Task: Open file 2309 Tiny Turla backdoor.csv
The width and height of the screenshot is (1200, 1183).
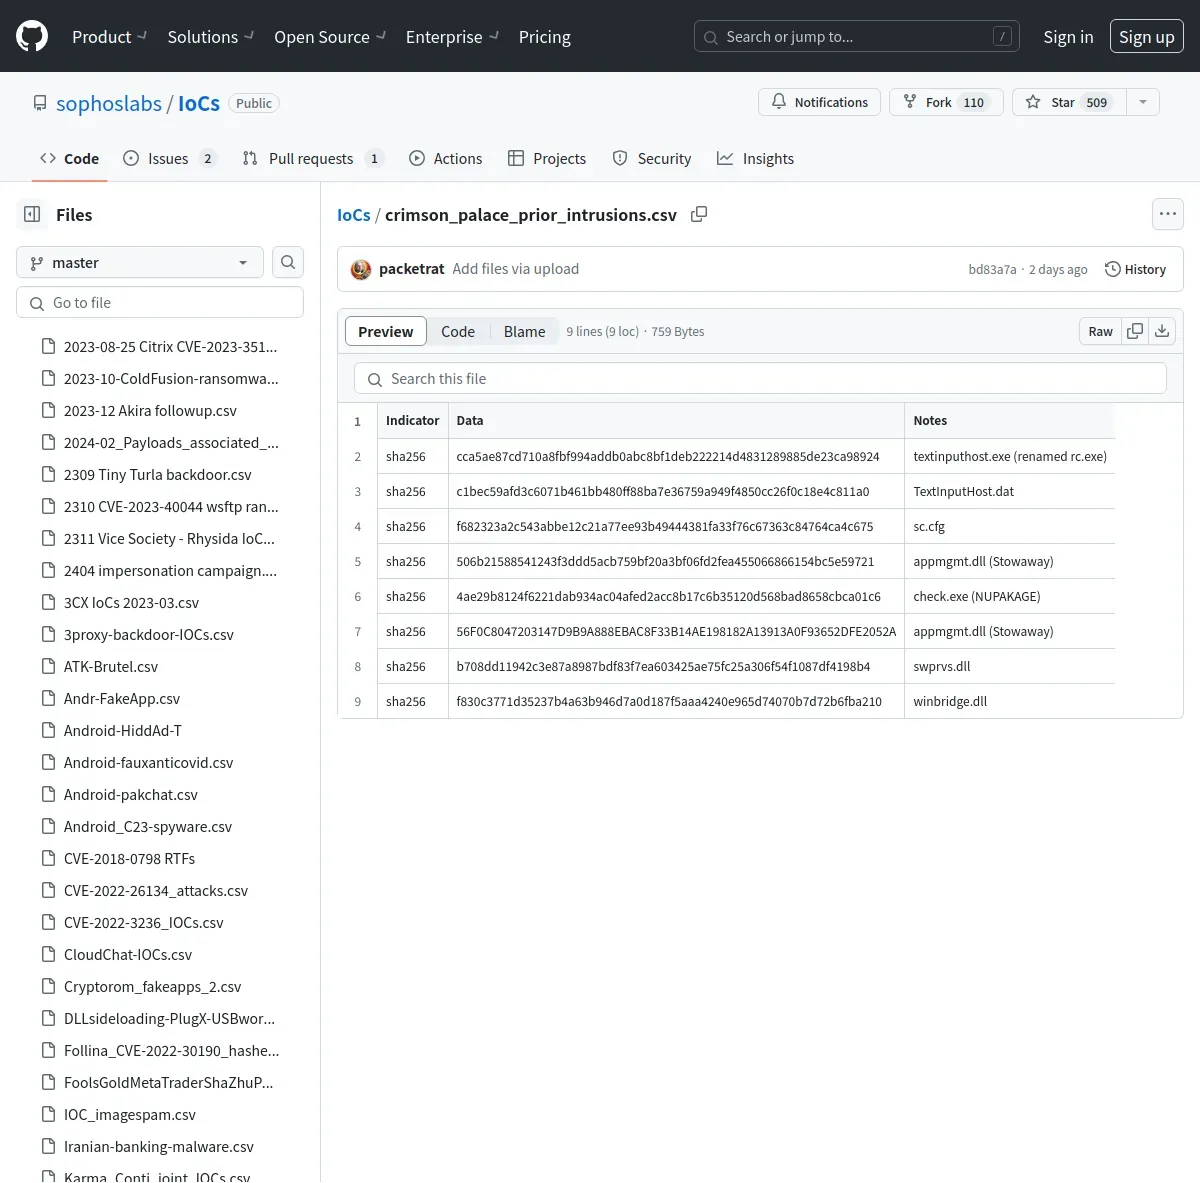Action: [160, 474]
